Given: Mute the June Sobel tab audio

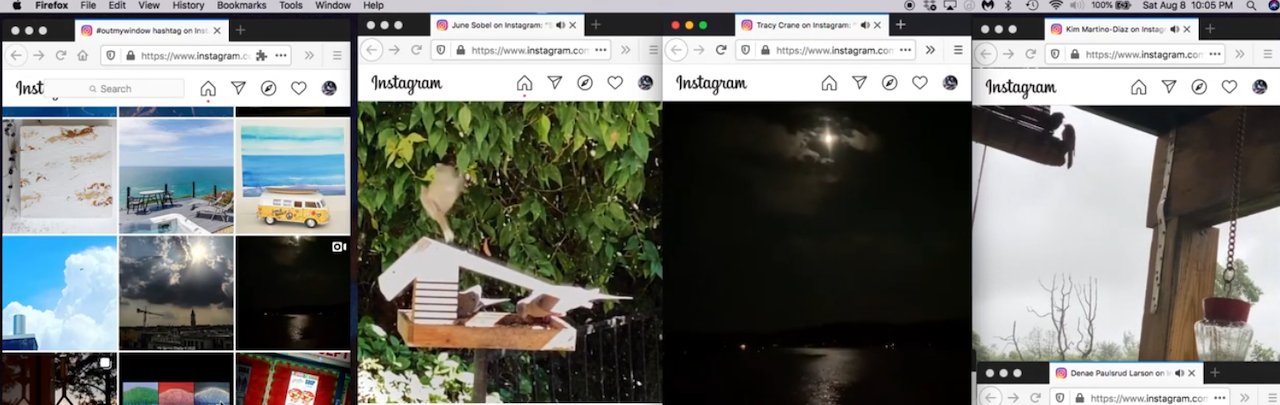Looking at the screenshot, I should click(559, 25).
